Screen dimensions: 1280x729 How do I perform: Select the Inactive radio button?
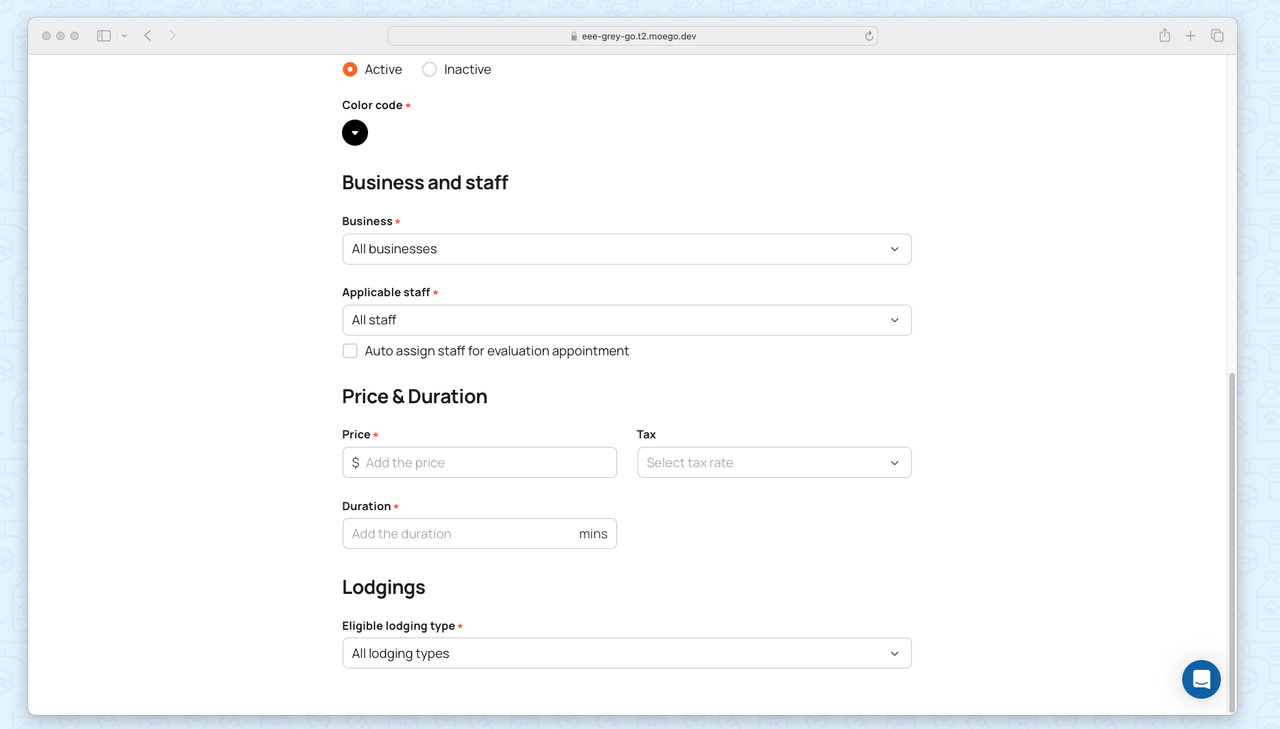coord(429,69)
